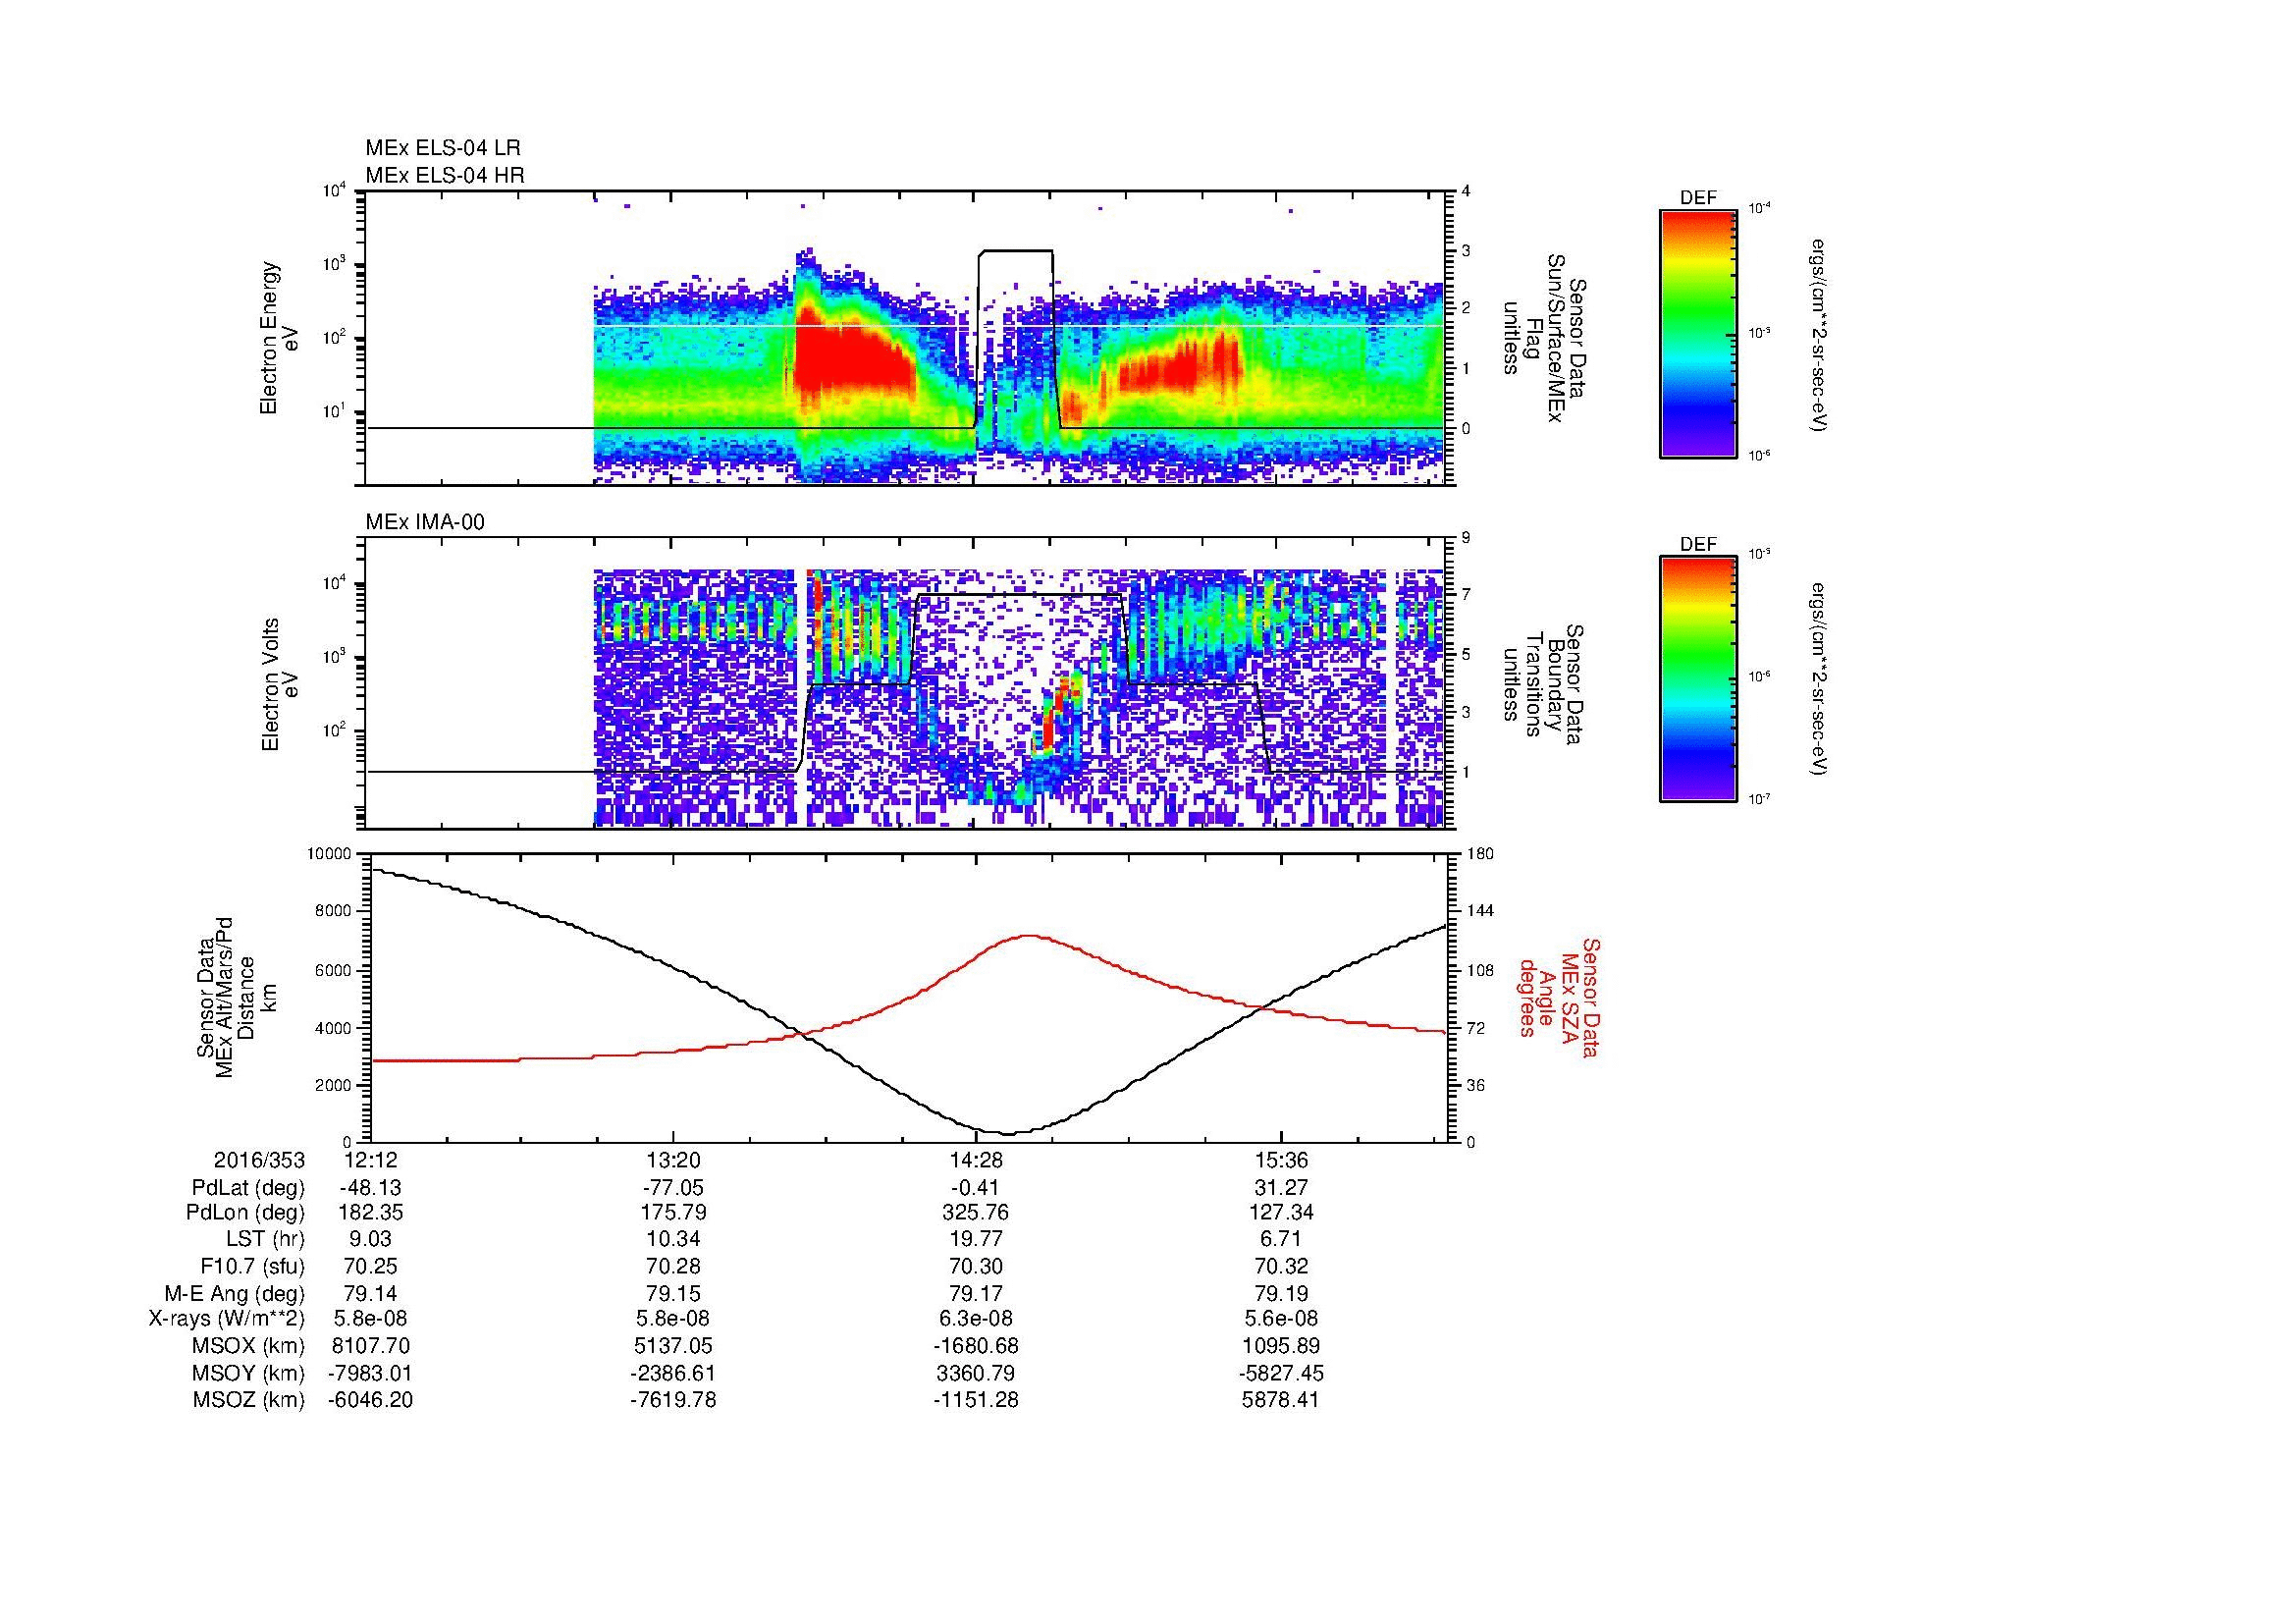
Task: Click altitude axis tick 10000
Action: [328, 854]
